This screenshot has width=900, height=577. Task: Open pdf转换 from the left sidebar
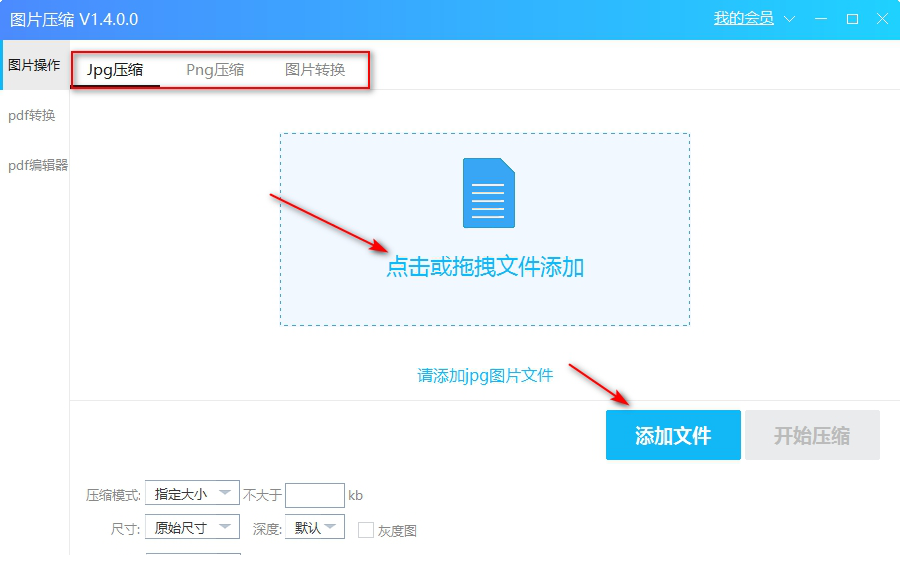click(x=32, y=115)
